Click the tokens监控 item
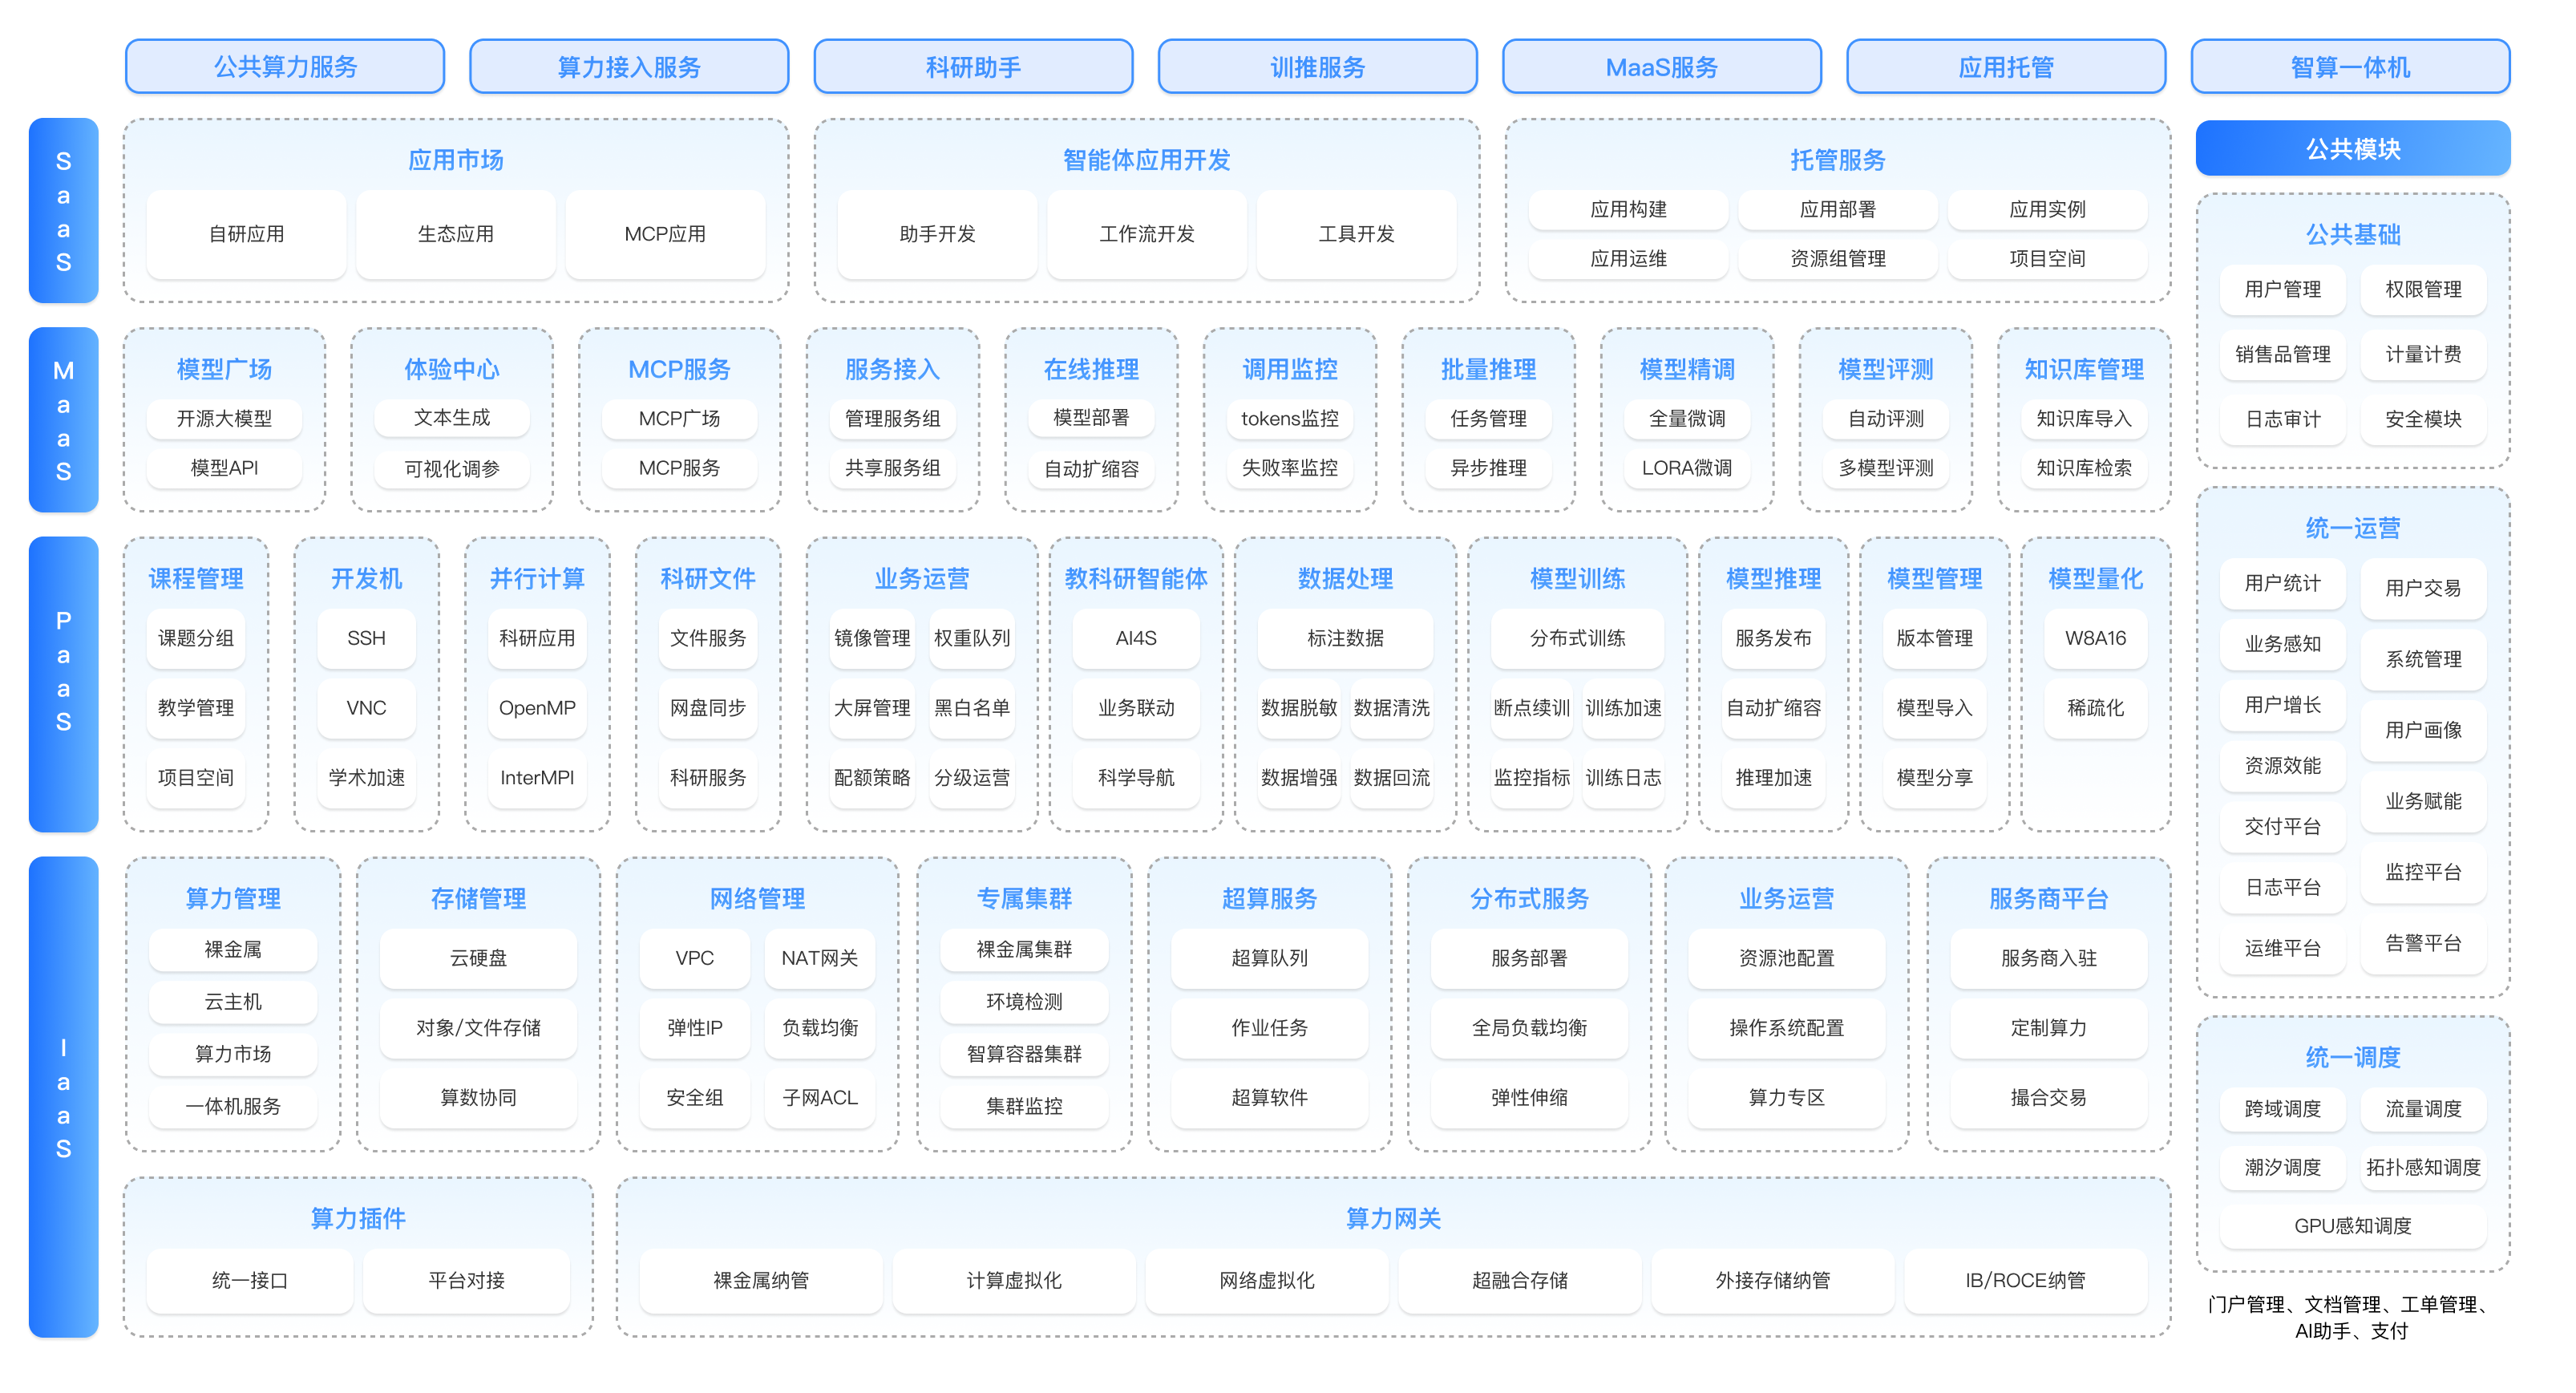Viewport: 2576px width, 1393px height. [x=1289, y=418]
